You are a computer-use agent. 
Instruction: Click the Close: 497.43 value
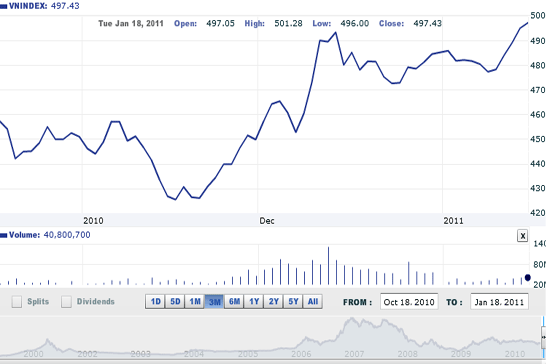tap(427, 23)
